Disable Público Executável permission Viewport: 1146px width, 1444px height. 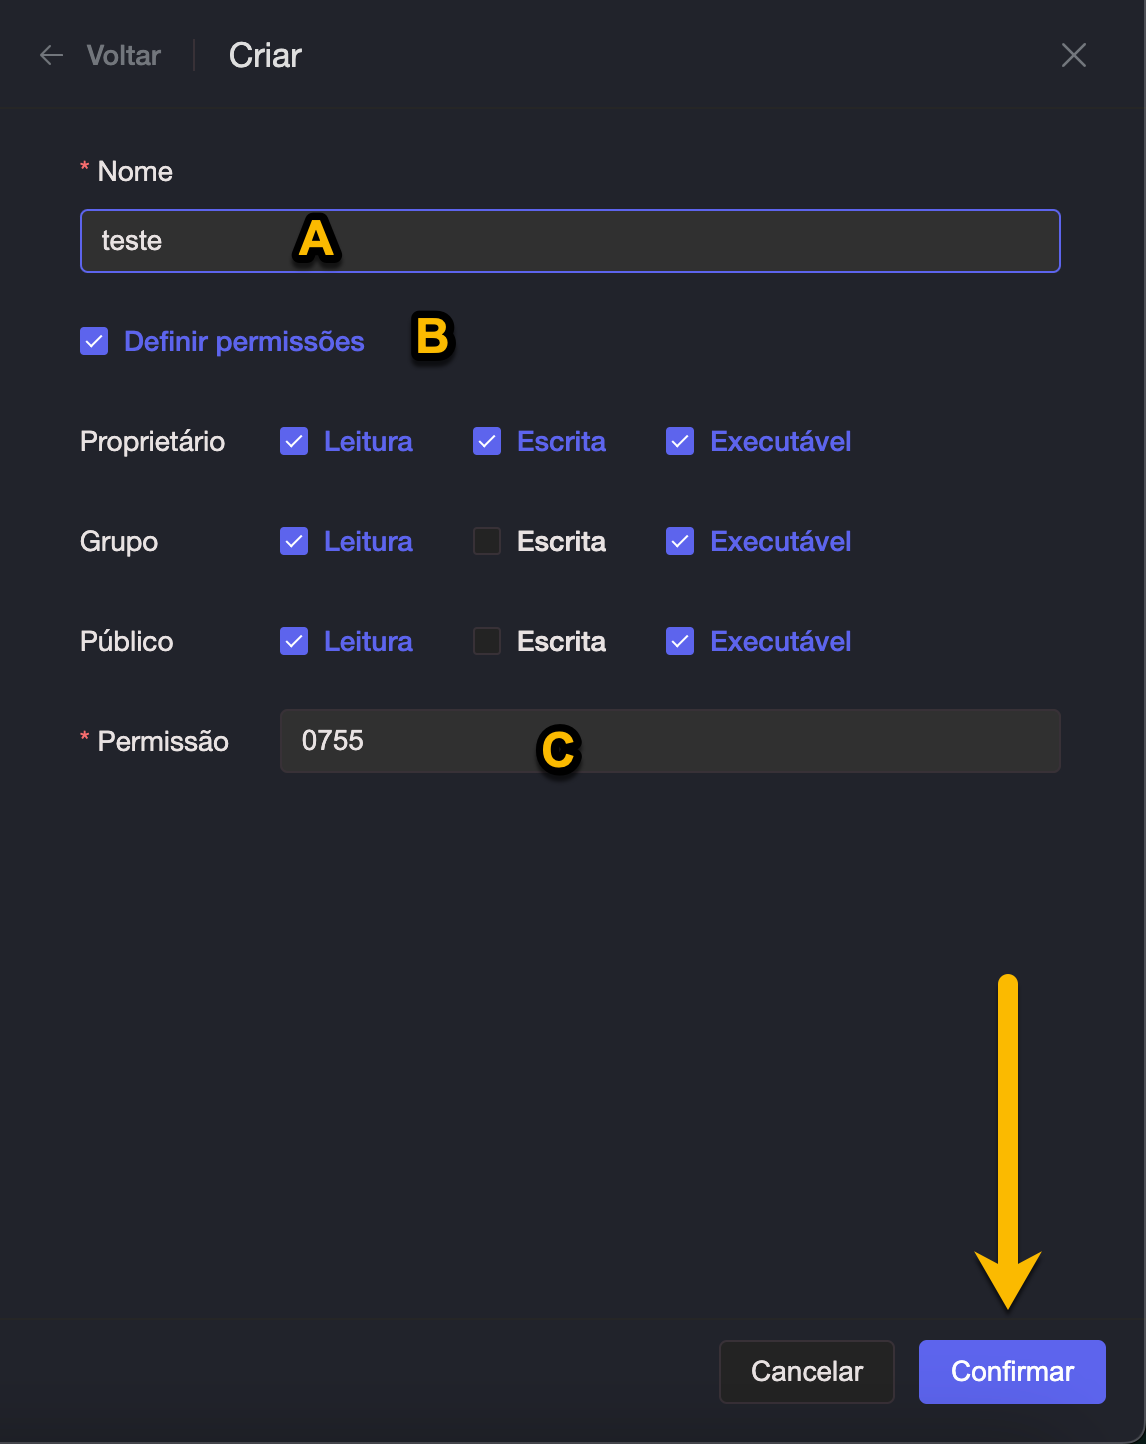coord(680,641)
